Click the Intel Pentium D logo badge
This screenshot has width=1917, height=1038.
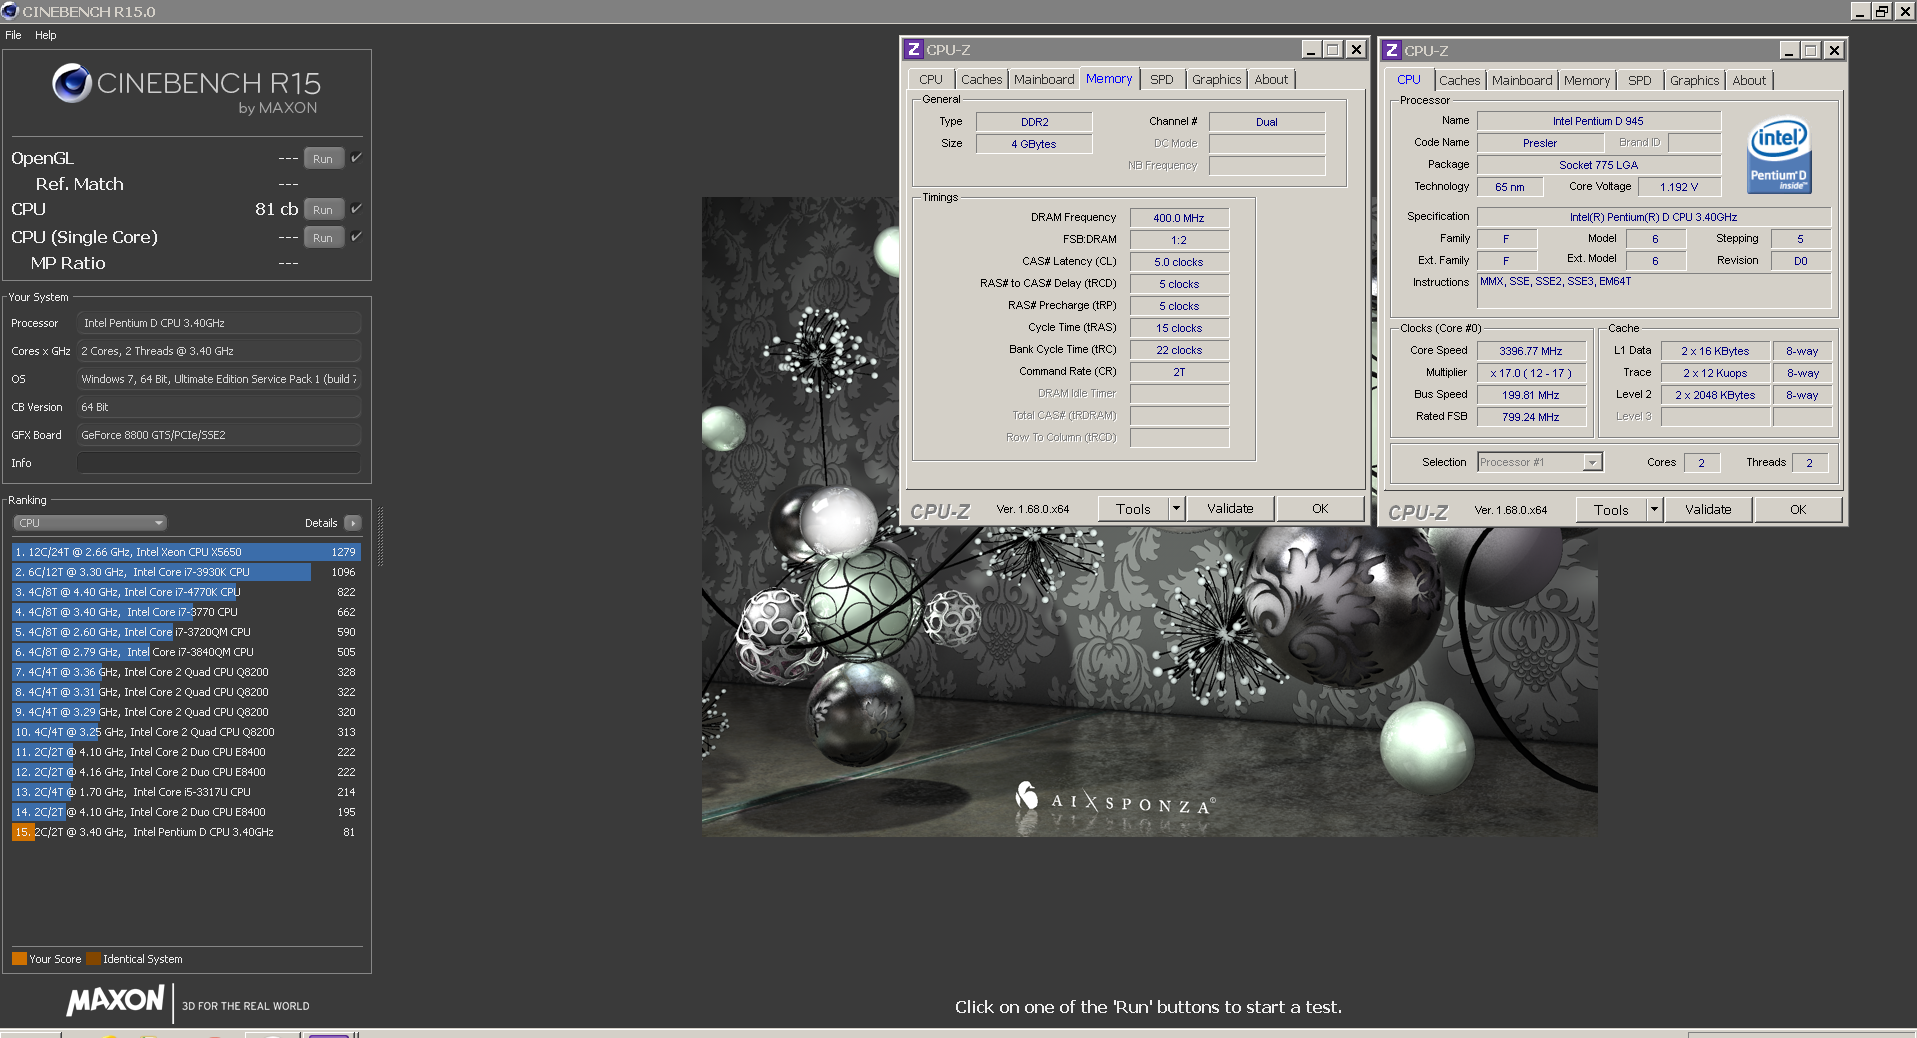pyautogui.click(x=1779, y=156)
